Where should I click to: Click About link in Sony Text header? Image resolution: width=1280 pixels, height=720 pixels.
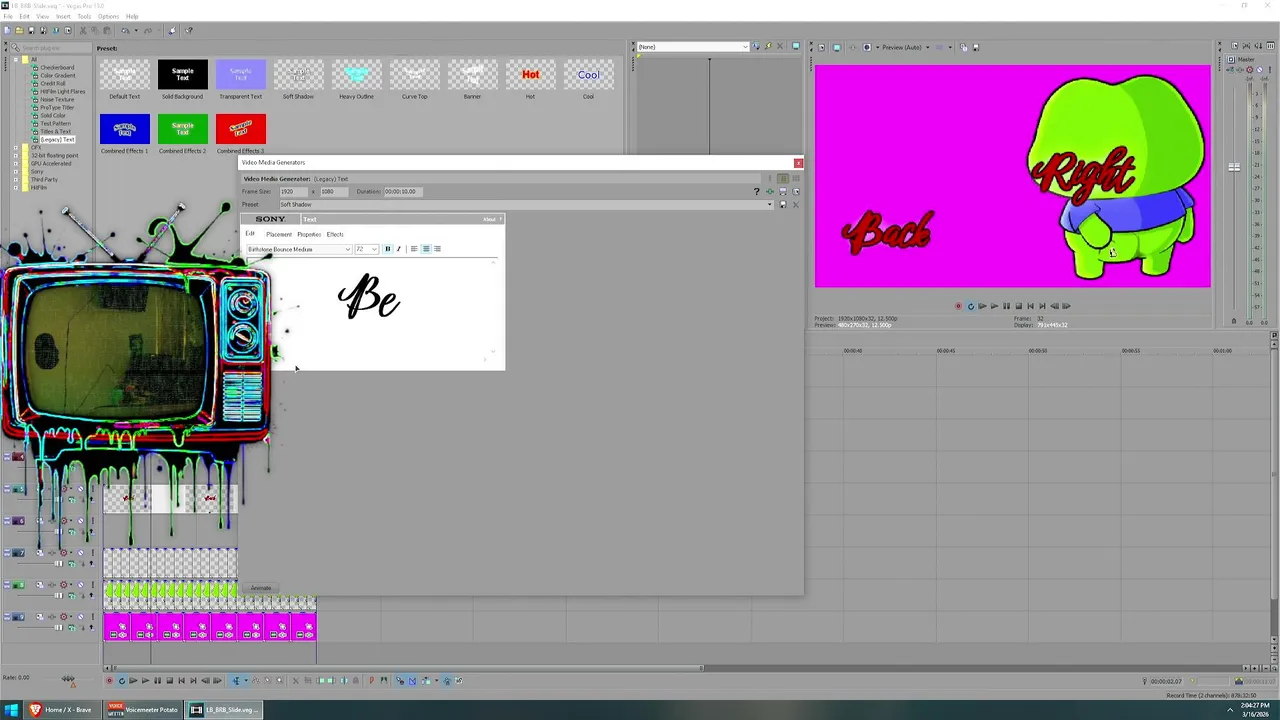[489, 219]
